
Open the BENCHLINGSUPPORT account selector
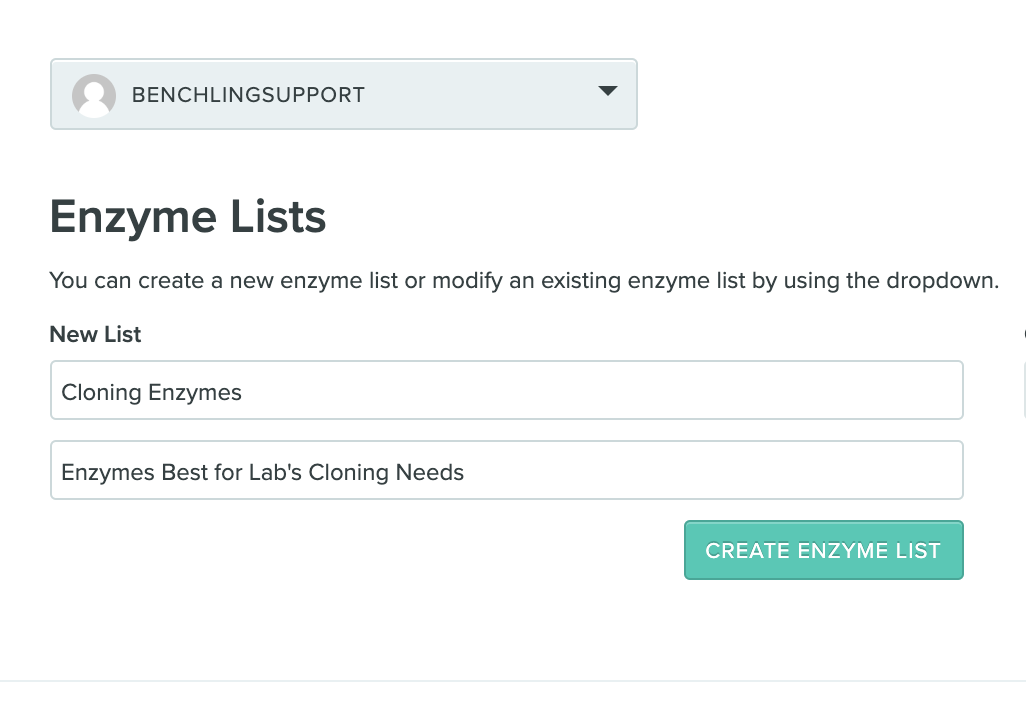(343, 94)
